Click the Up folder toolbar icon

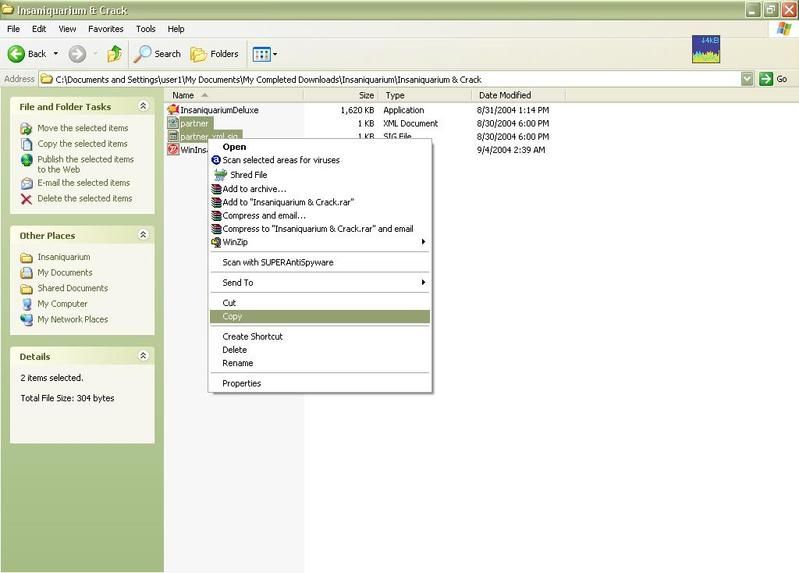(x=115, y=54)
